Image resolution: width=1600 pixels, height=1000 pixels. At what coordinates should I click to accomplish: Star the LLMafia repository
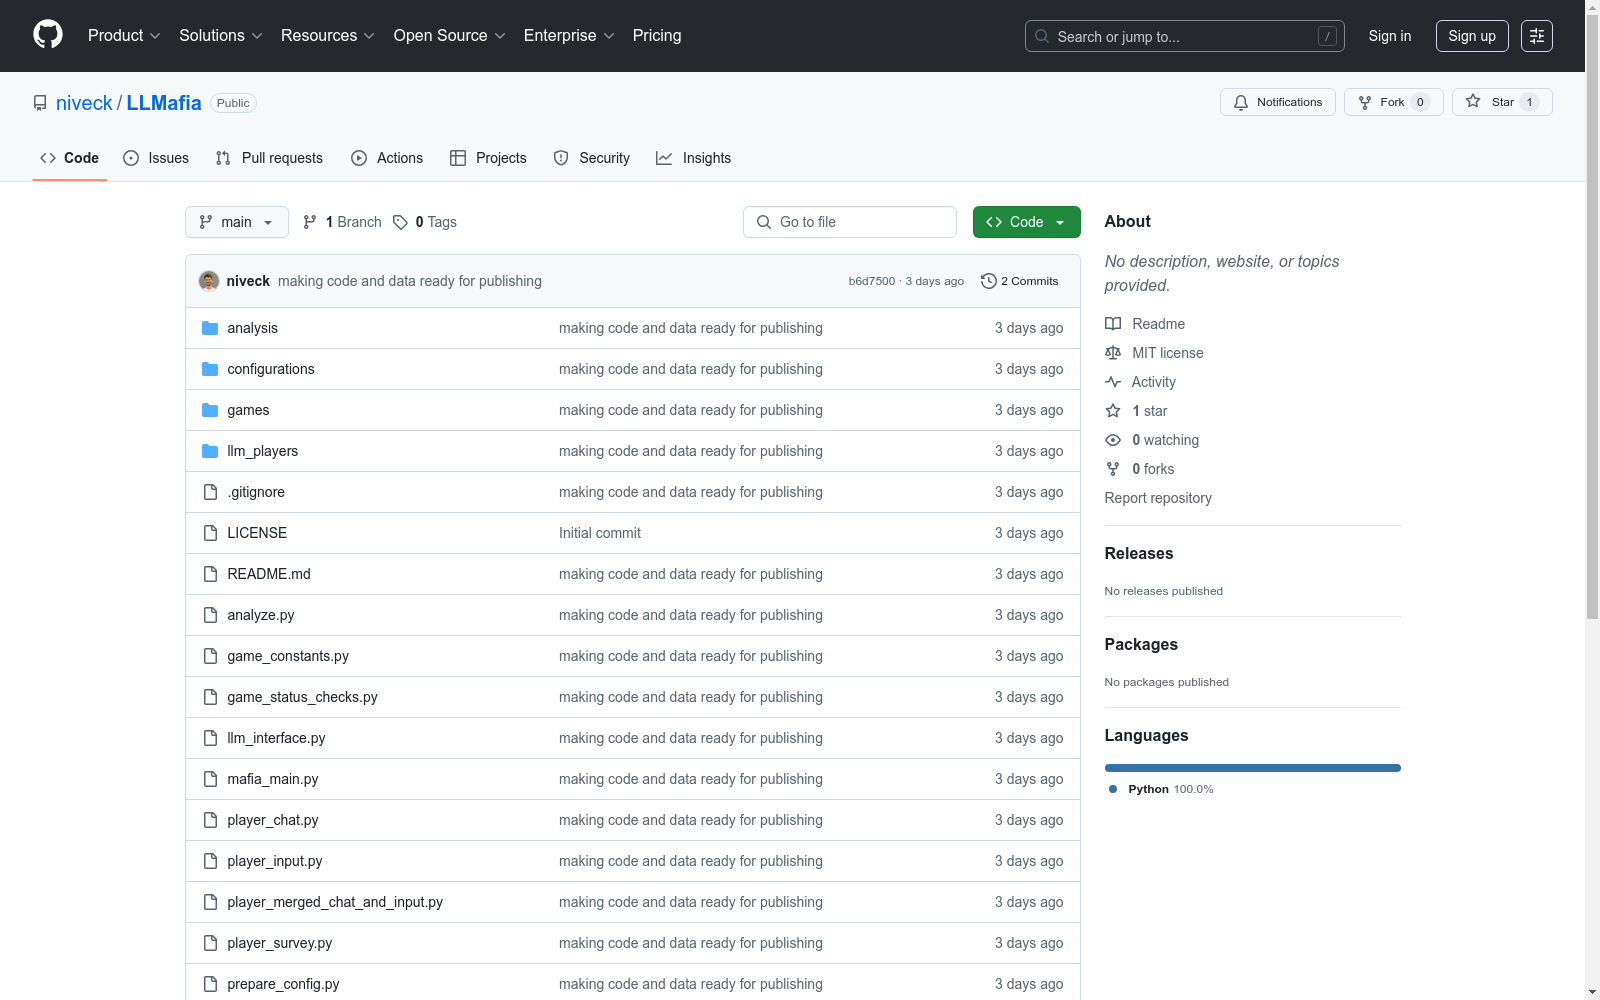click(x=1502, y=102)
